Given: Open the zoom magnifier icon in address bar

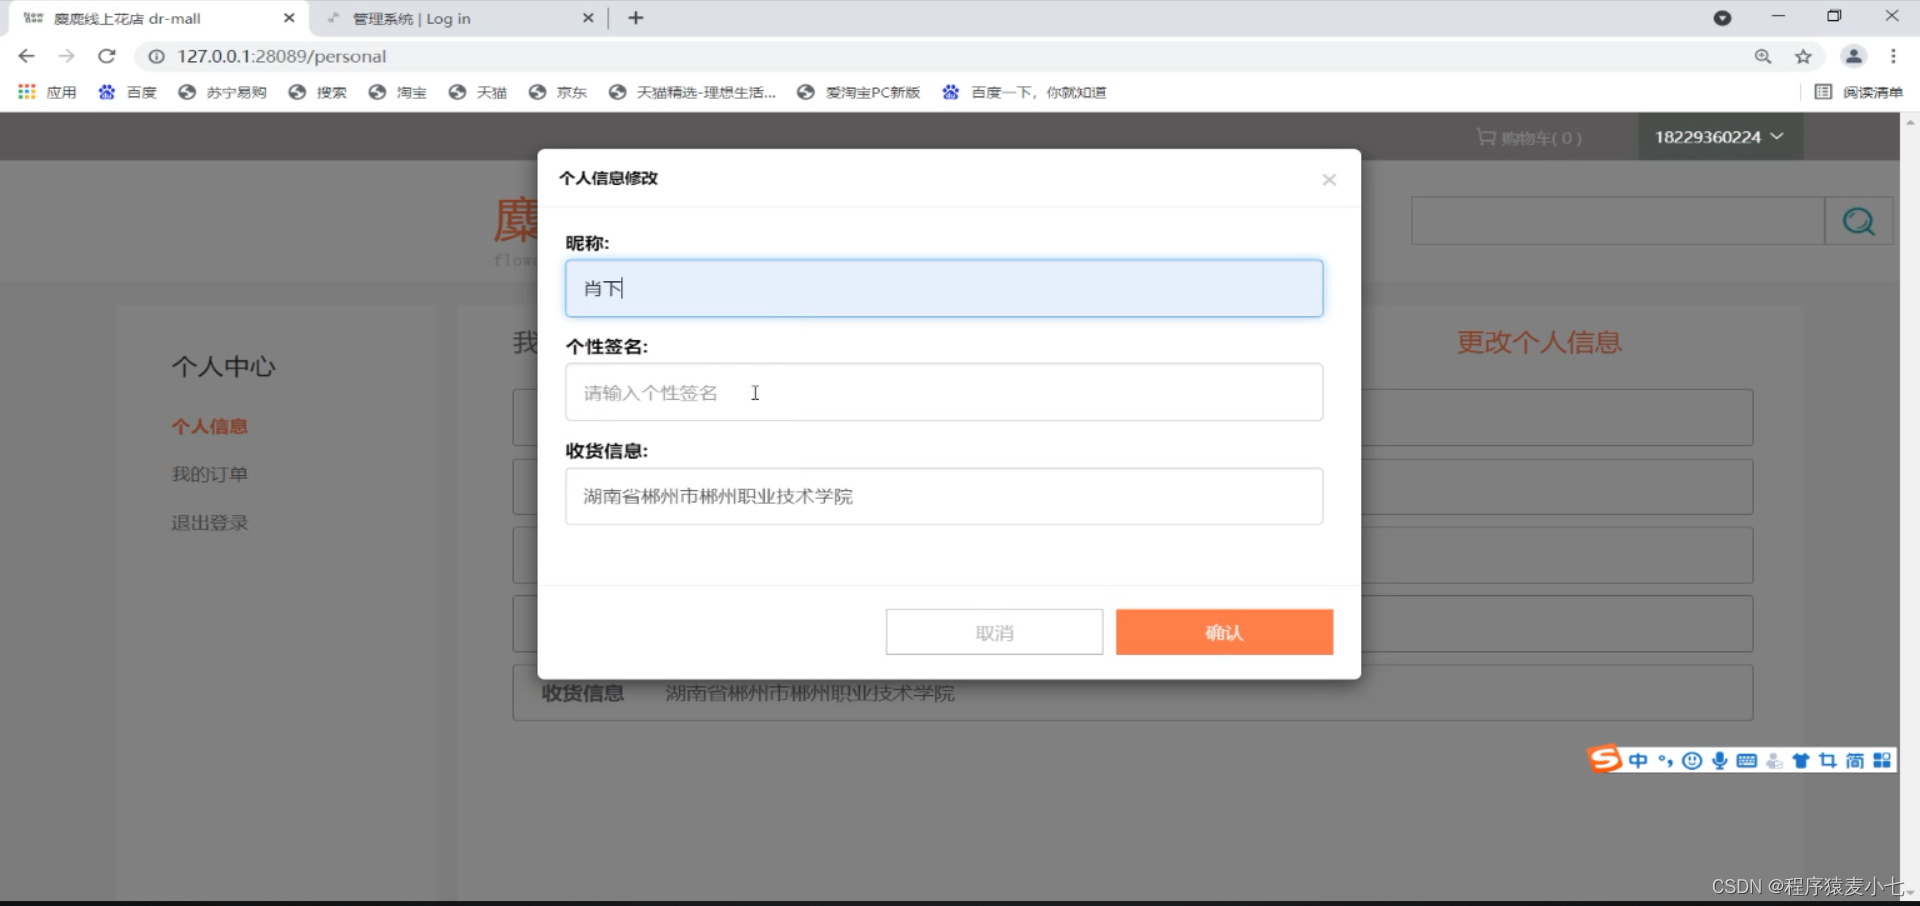Looking at the screenshot, I should (x=1763, y=56).
